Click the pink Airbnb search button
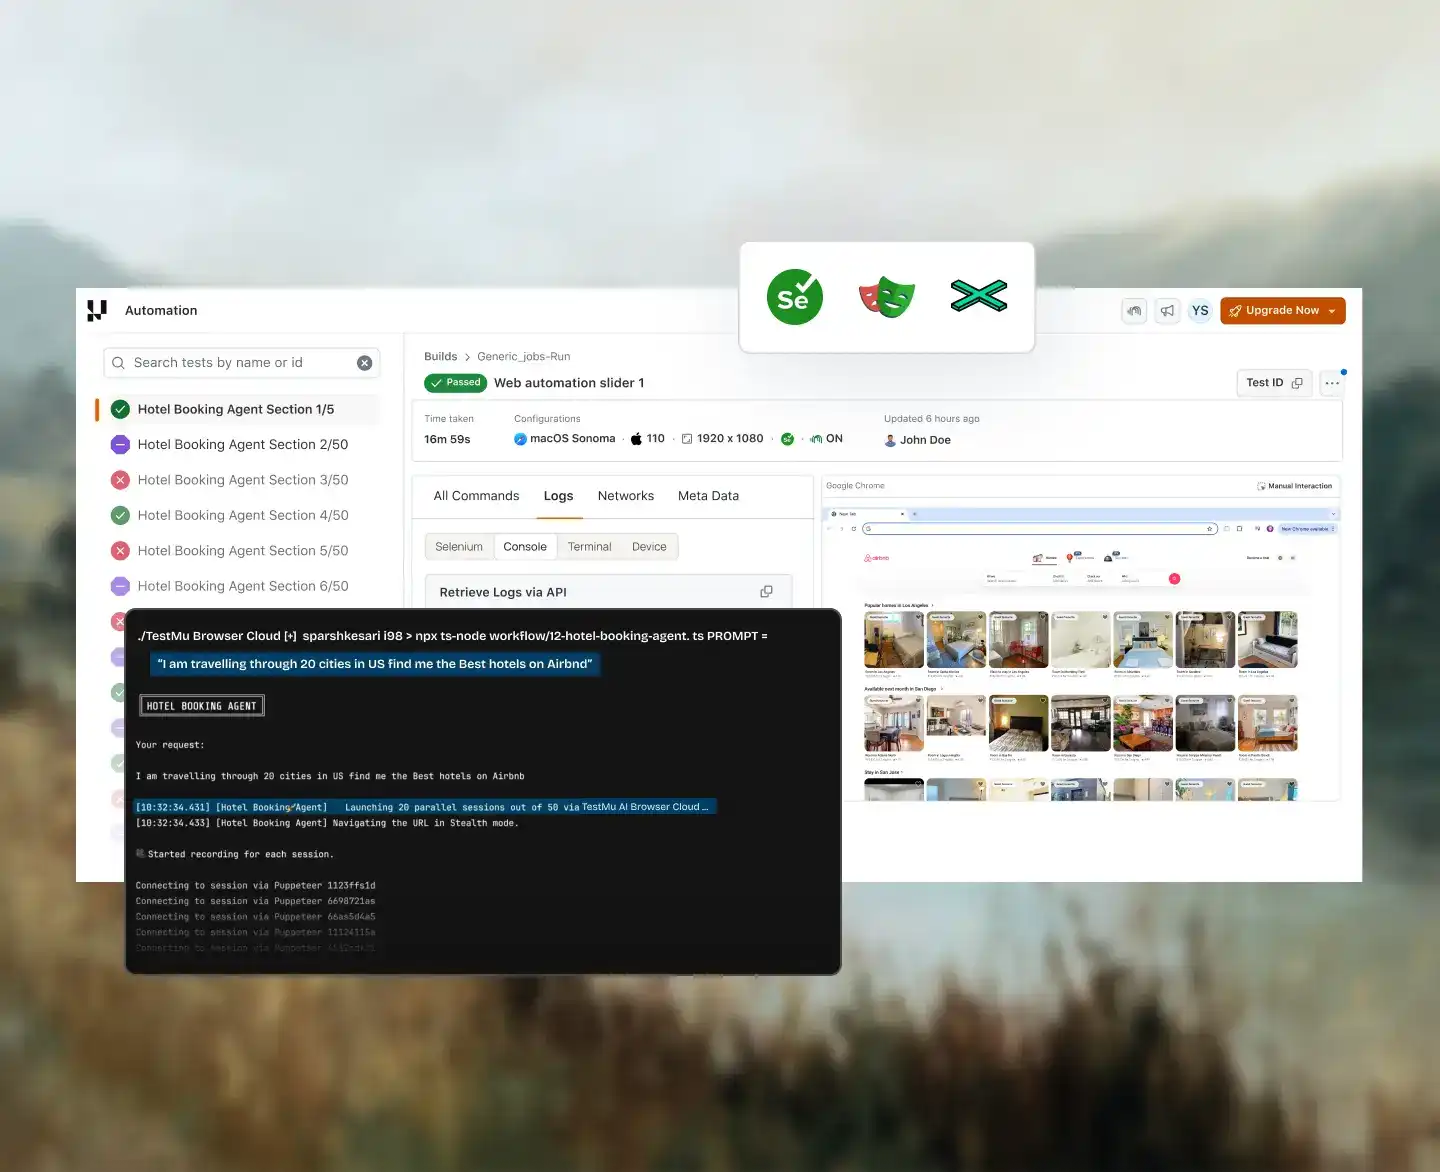 pyautogui.click(x=1175, y=579)
